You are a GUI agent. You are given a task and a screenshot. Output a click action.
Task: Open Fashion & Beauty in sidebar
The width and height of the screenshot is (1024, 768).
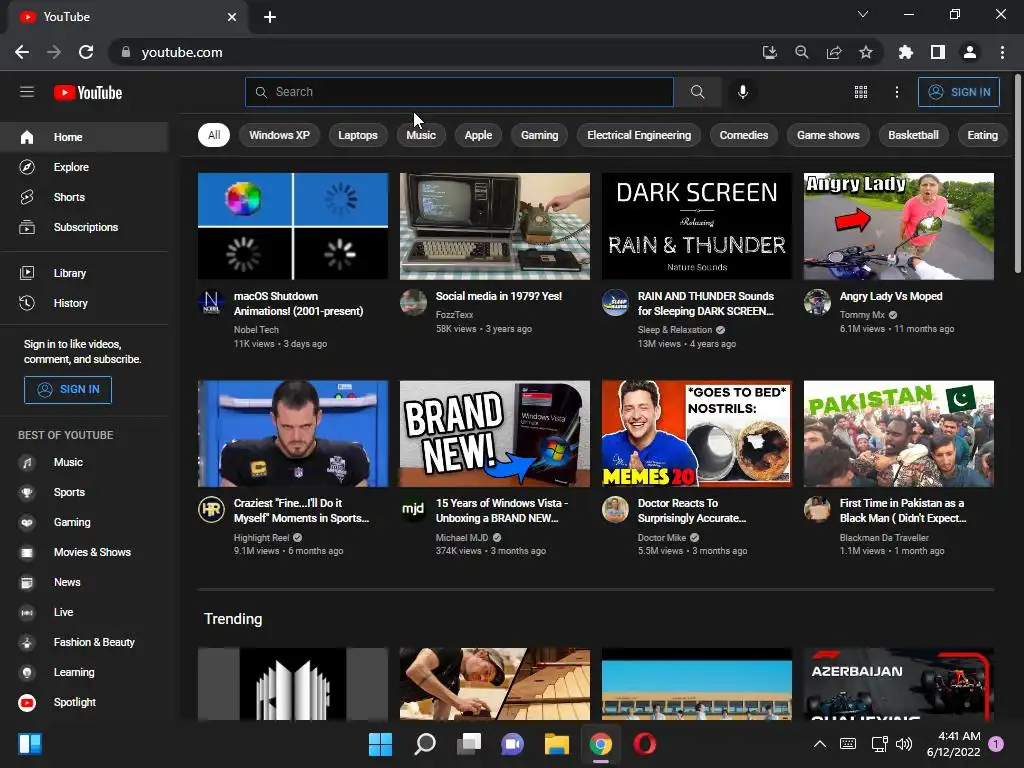coord(84,643)
